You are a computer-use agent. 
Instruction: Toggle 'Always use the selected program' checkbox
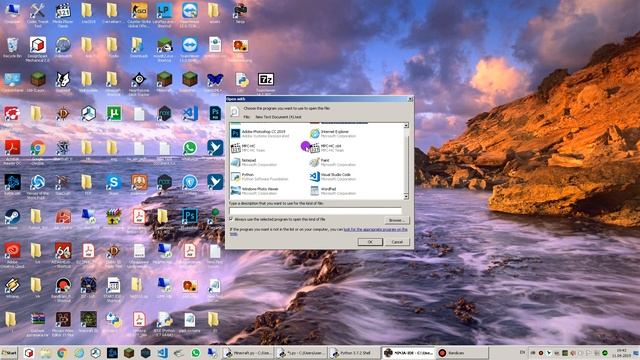click(x=231, y=220)
